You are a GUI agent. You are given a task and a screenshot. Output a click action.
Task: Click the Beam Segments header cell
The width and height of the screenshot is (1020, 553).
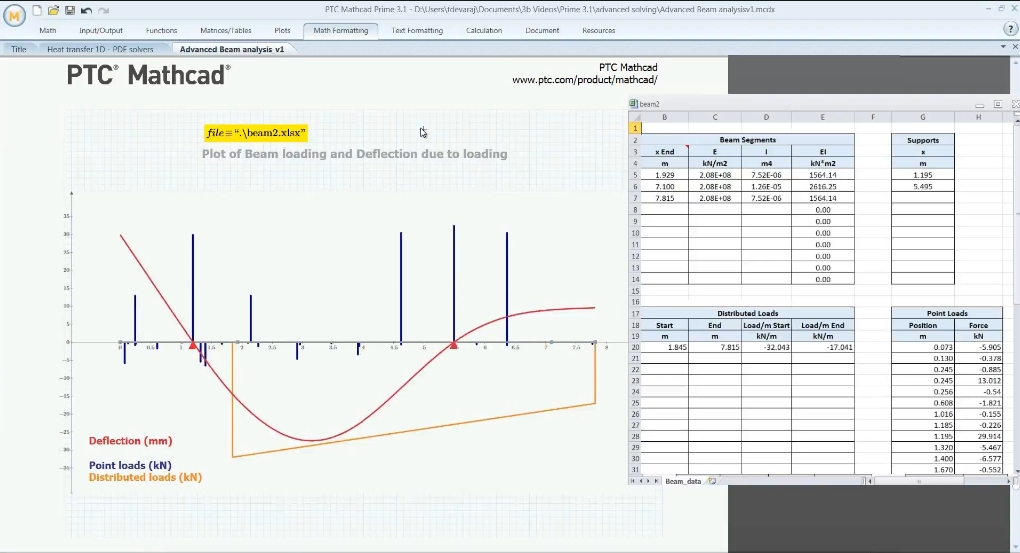coord(747,140)
